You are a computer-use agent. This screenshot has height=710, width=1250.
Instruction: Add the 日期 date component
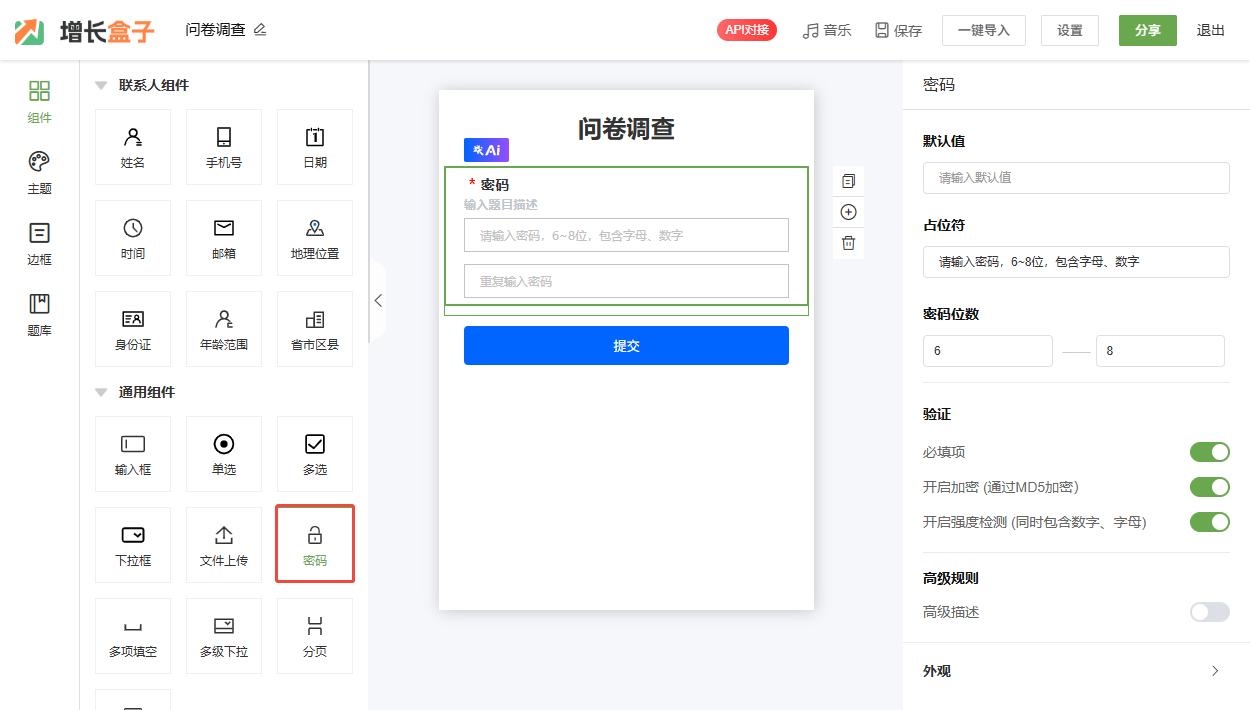pos(315,147)
